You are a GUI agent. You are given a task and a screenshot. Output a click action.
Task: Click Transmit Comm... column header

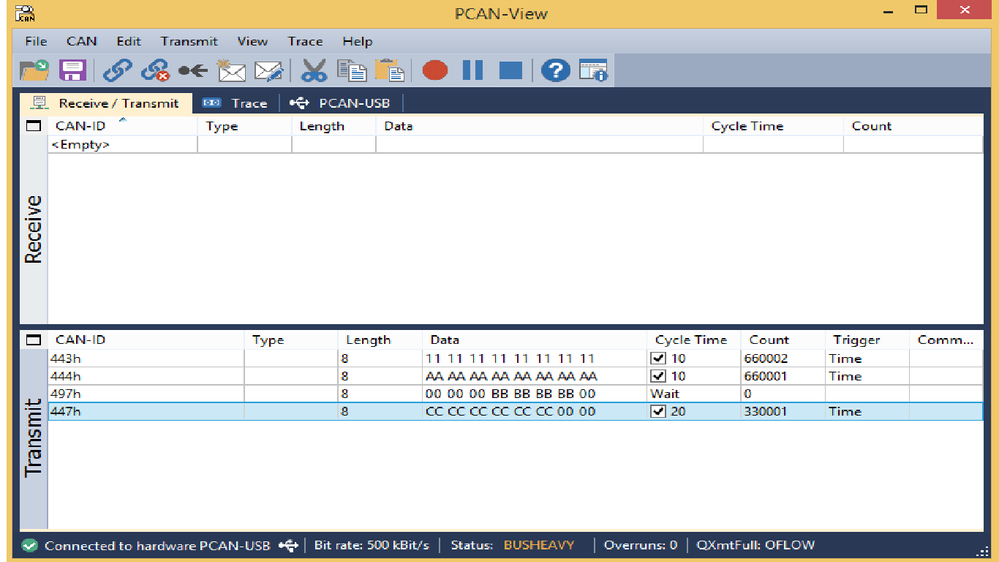[946, 340]
